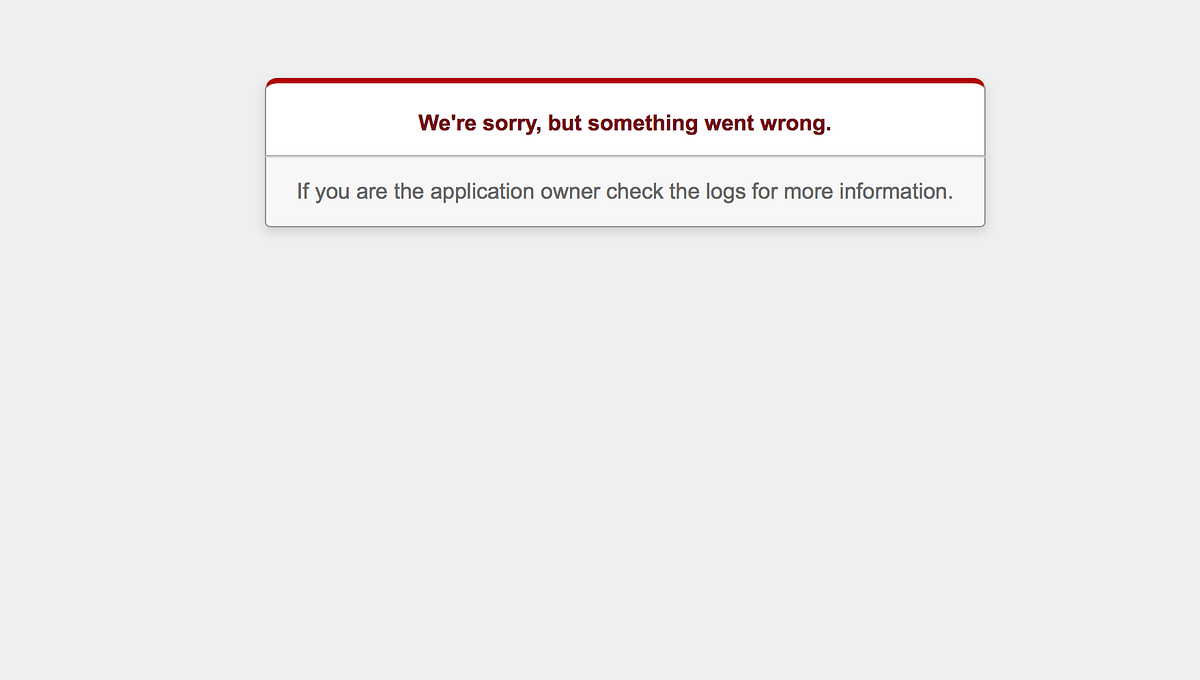Click the "We're sorry, but something went wrong." heading
The width and height of the screenshot is (1200, 680).
tap(625, 123)
